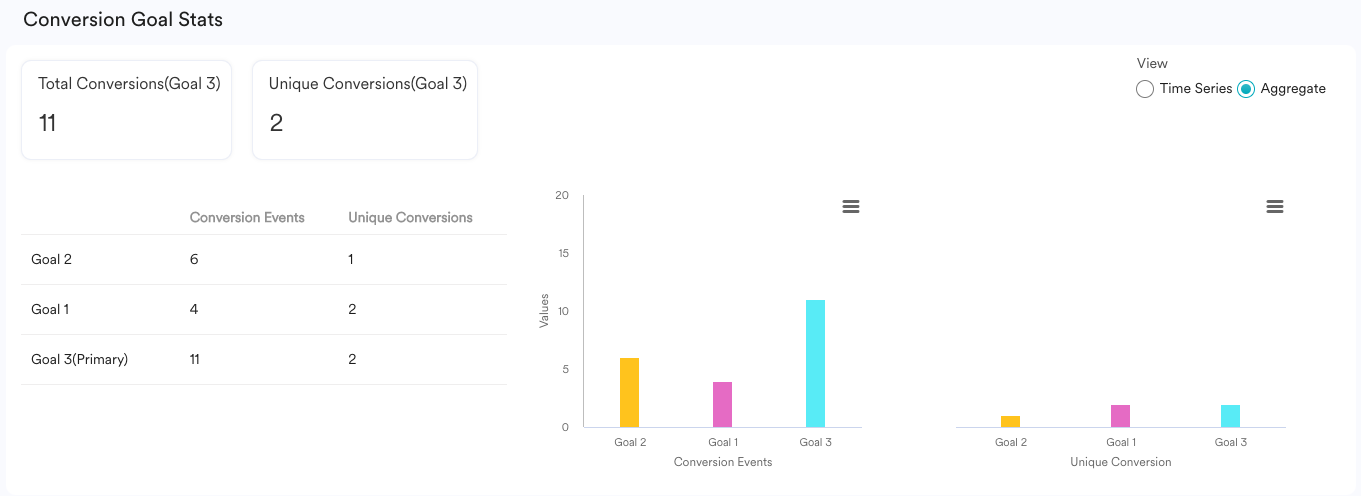Open the Conversion Events chart hamburger menu
Screen dimensions: 1361x496
[x=851, y=206]
